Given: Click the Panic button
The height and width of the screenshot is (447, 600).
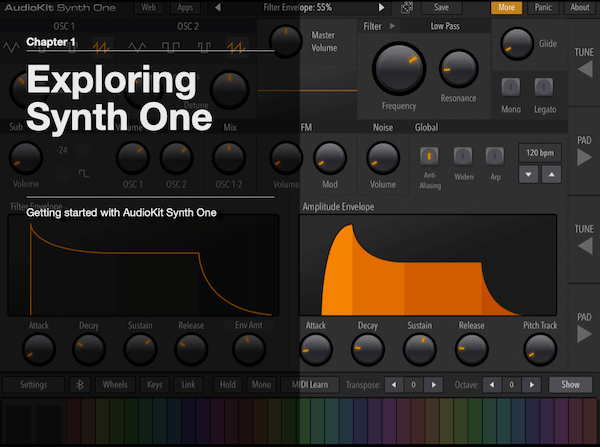Looking at the screenshot, I should click(543, 7).
